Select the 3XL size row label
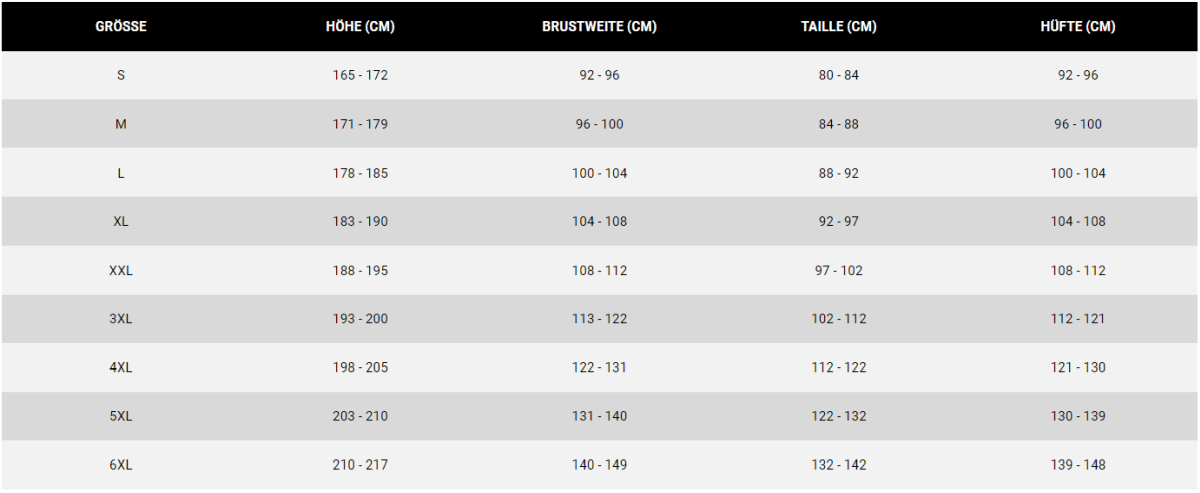Image resolution: width=1200 pixels, height=493 pixels. click(121, 319)
